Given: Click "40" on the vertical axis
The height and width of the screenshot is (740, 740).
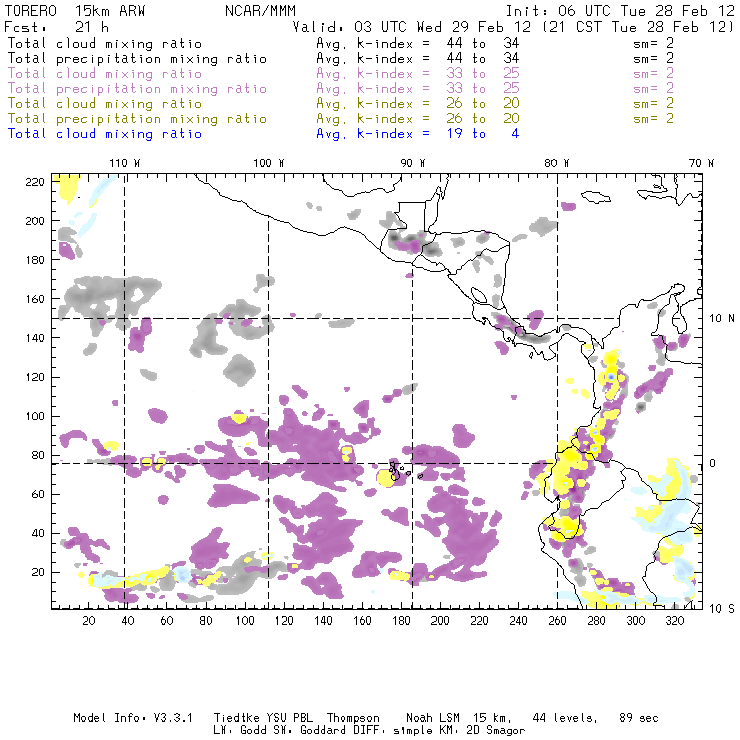Looking at the screenshot, I should [38, 533].
